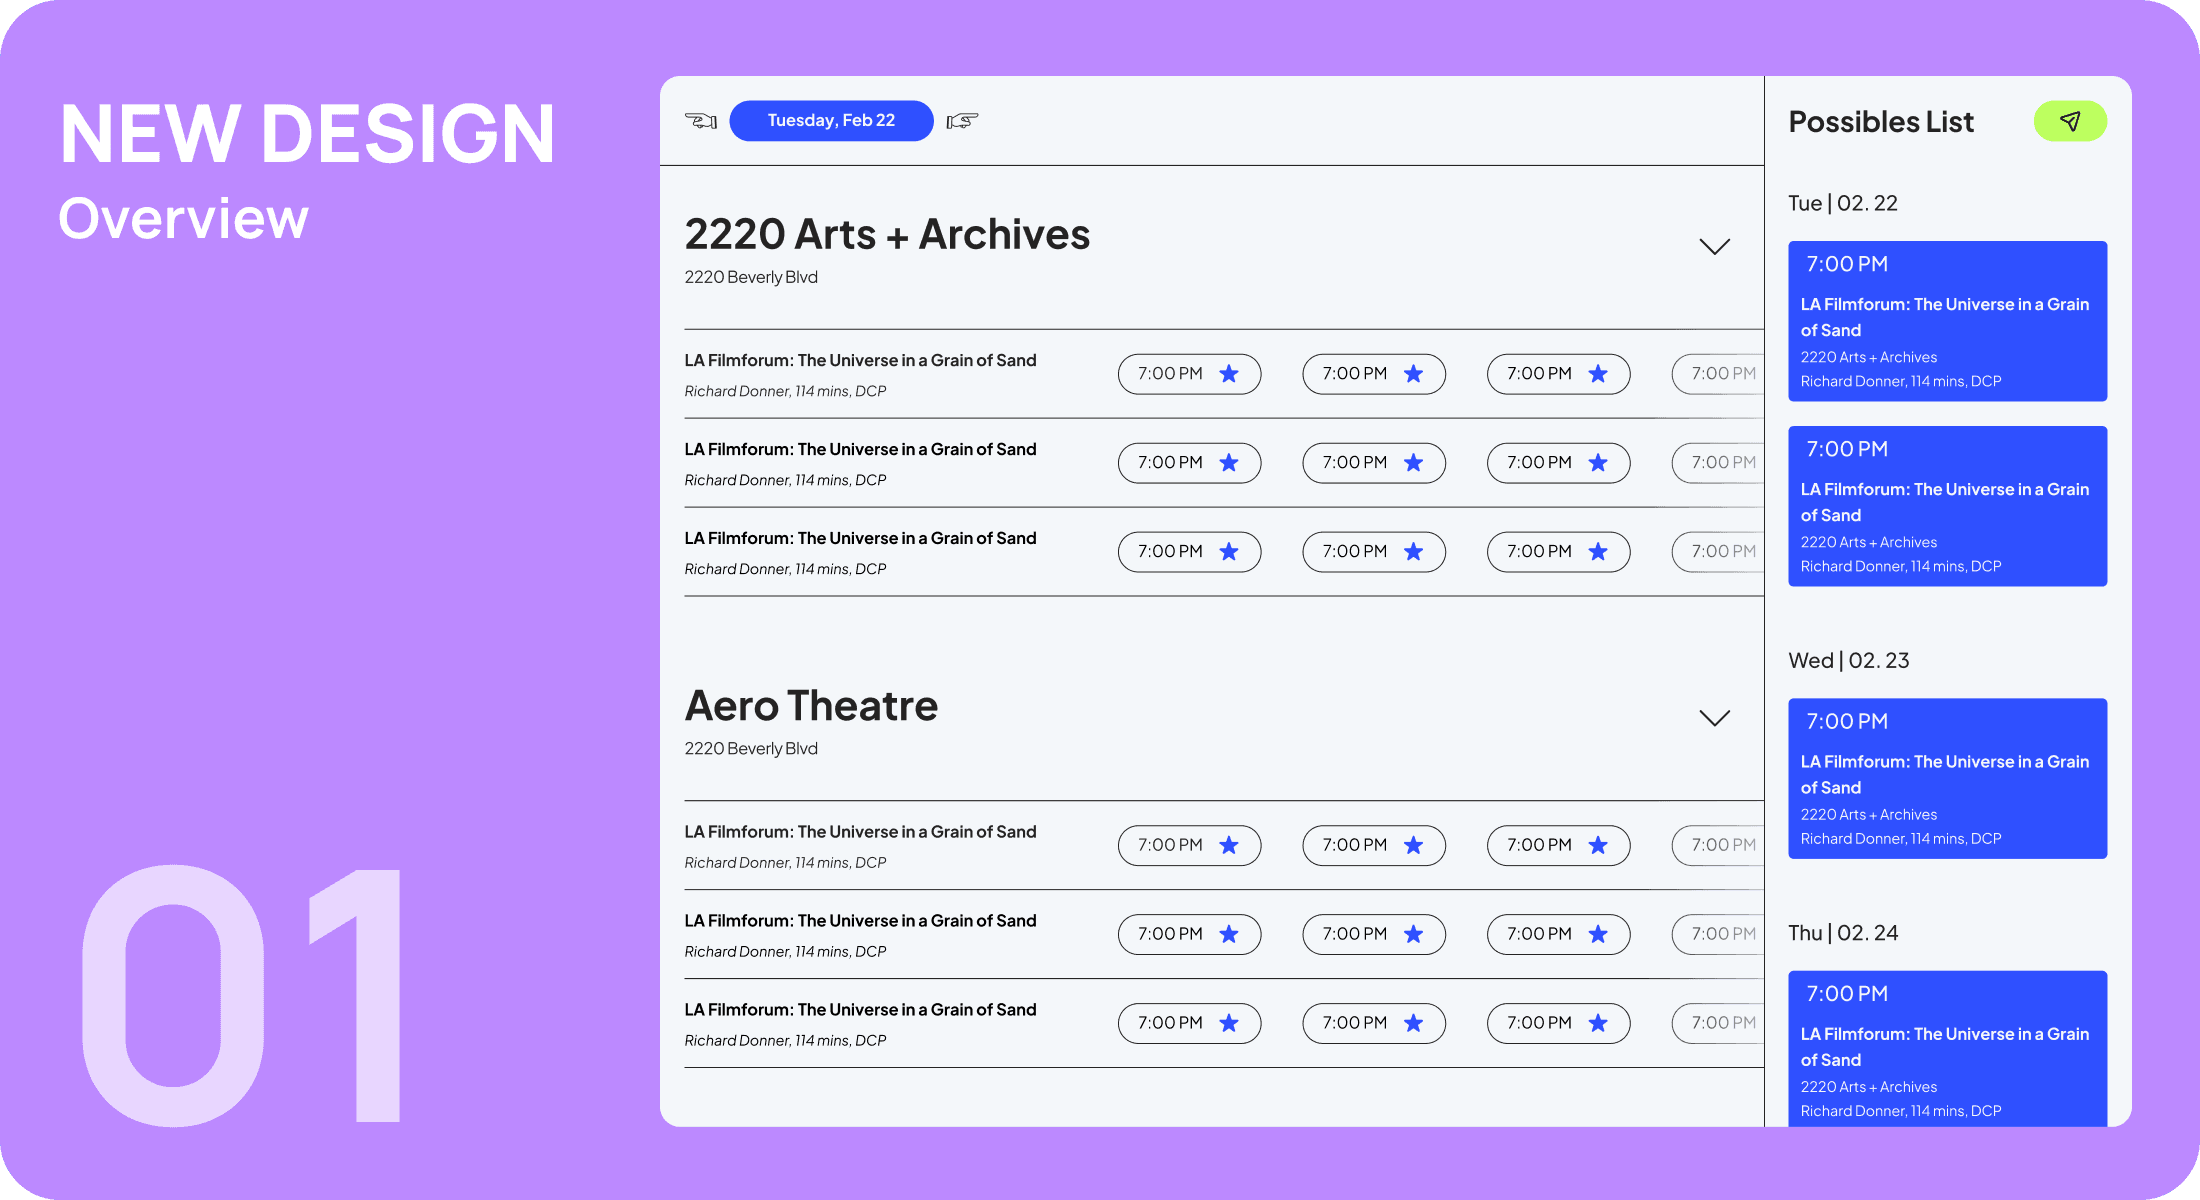The width and height of the screenshot is (2200, 1200).
Task: Click the green paper plane send icon
Action: click(2070, 121)
